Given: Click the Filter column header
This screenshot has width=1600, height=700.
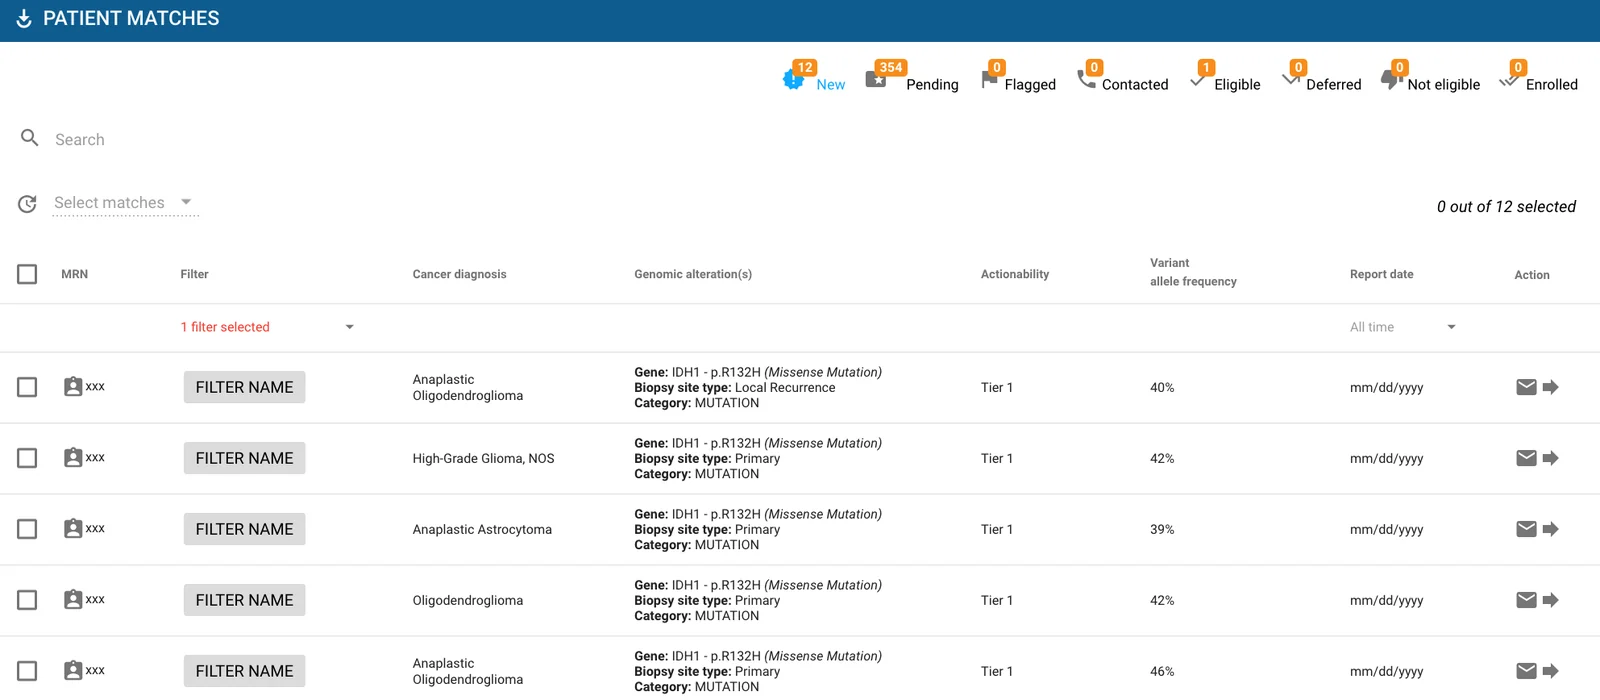Looking at the screenshot, I should pyautogui.click(x=194, y=274).
